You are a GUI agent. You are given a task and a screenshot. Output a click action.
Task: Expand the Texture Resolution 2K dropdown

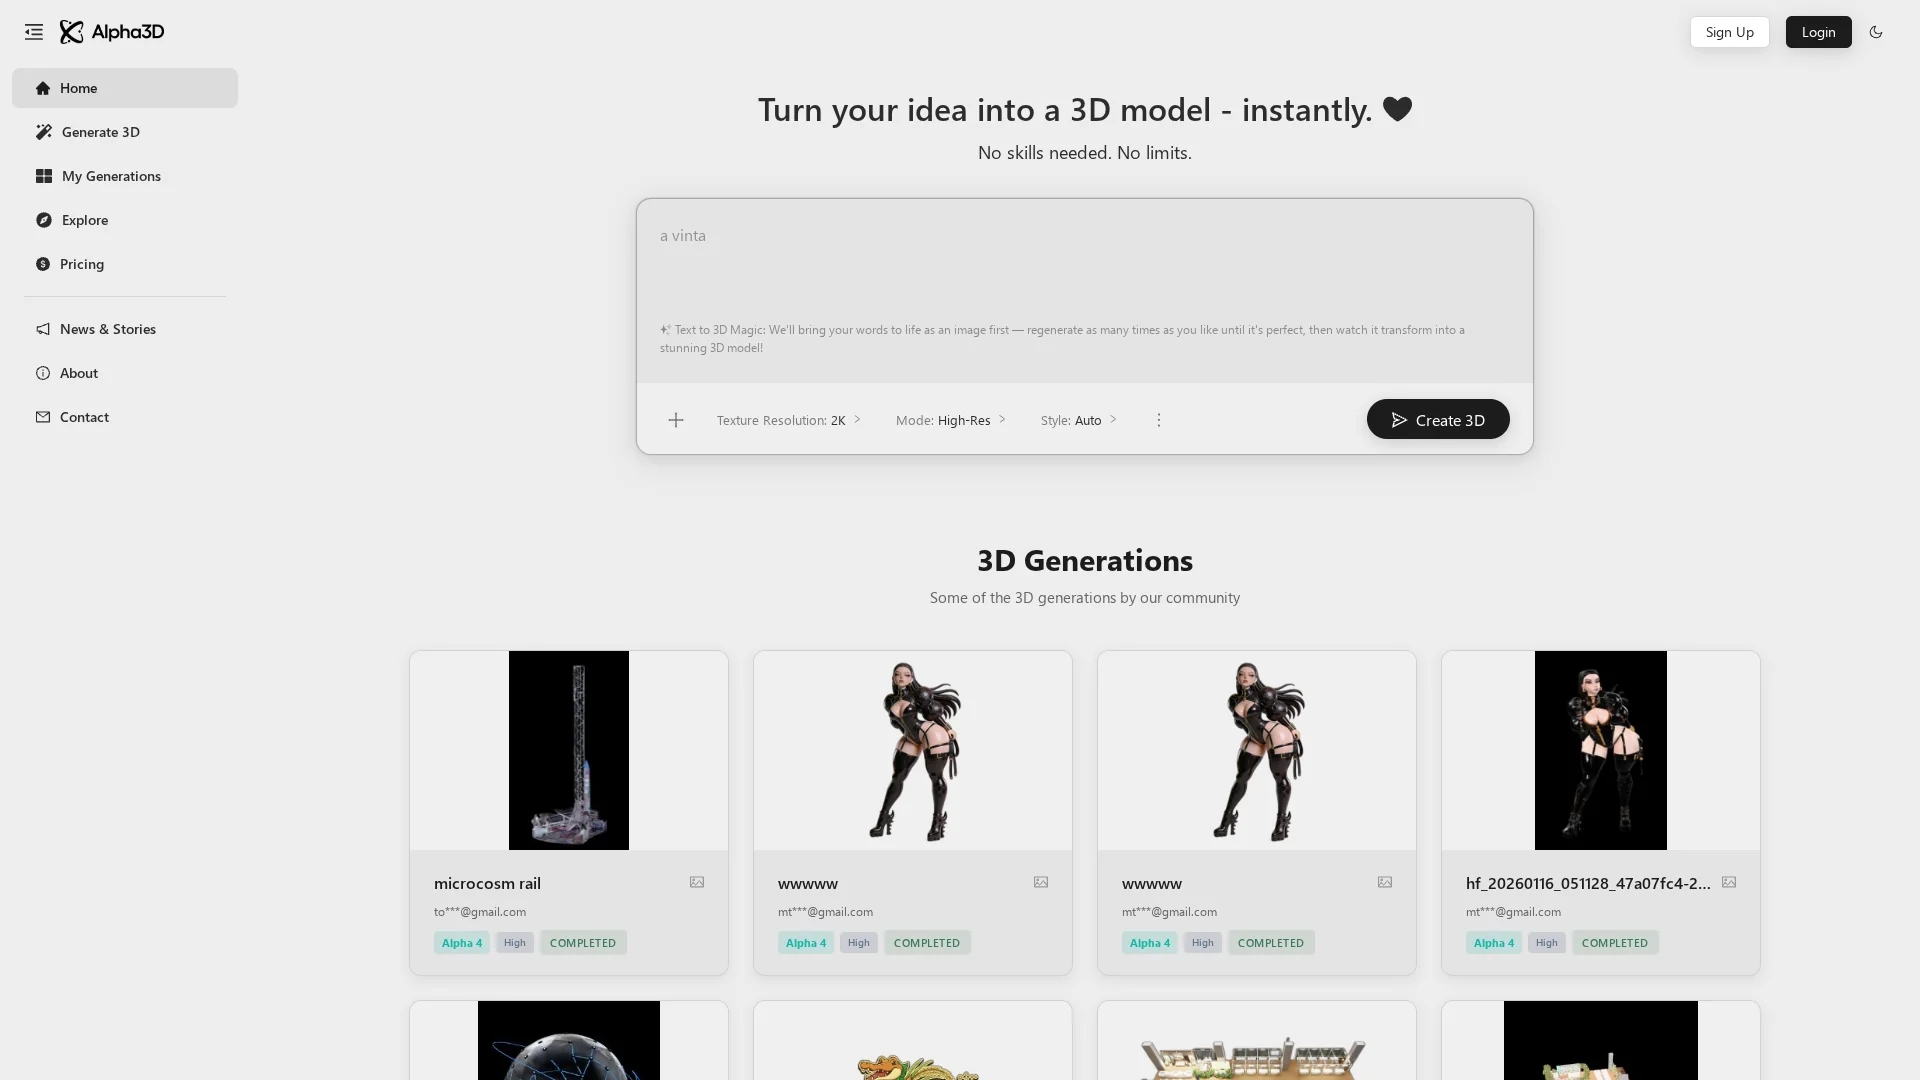coord(788,420)
